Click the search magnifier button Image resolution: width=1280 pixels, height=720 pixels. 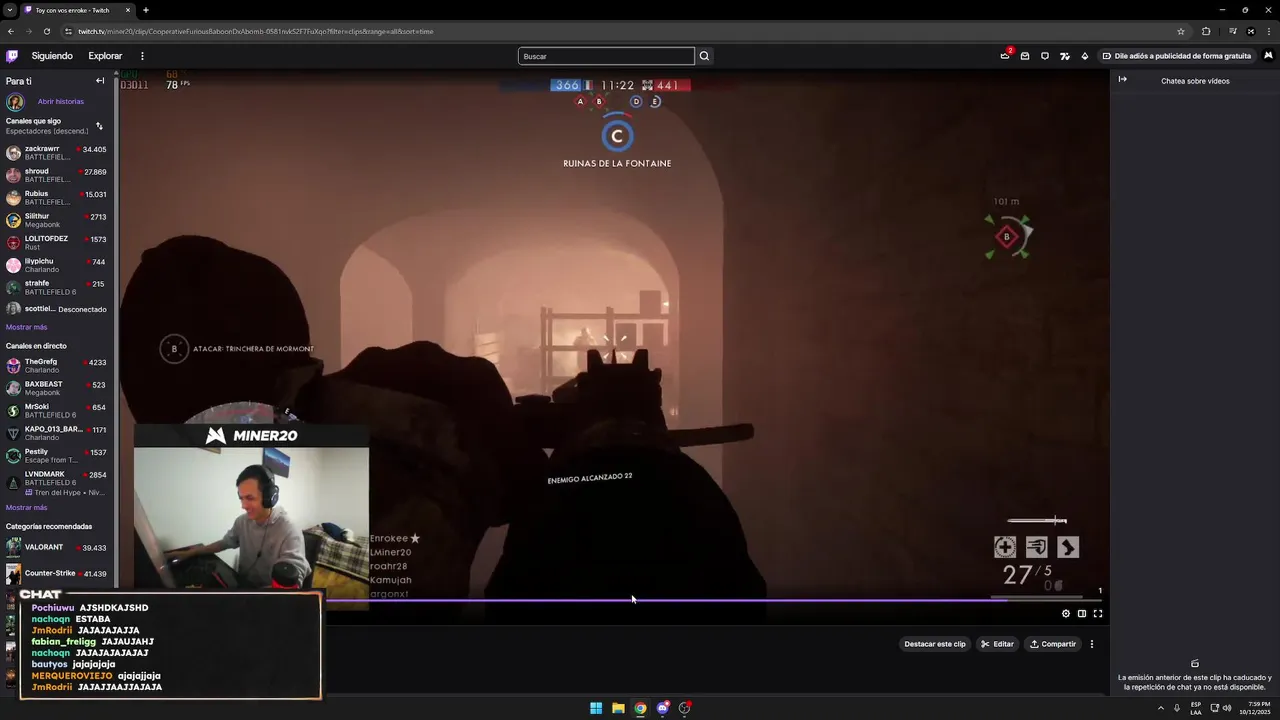click(704, 56)
